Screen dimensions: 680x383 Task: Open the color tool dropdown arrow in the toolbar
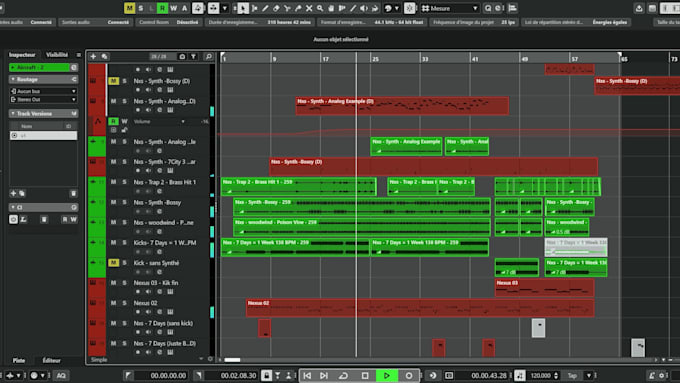397,8
